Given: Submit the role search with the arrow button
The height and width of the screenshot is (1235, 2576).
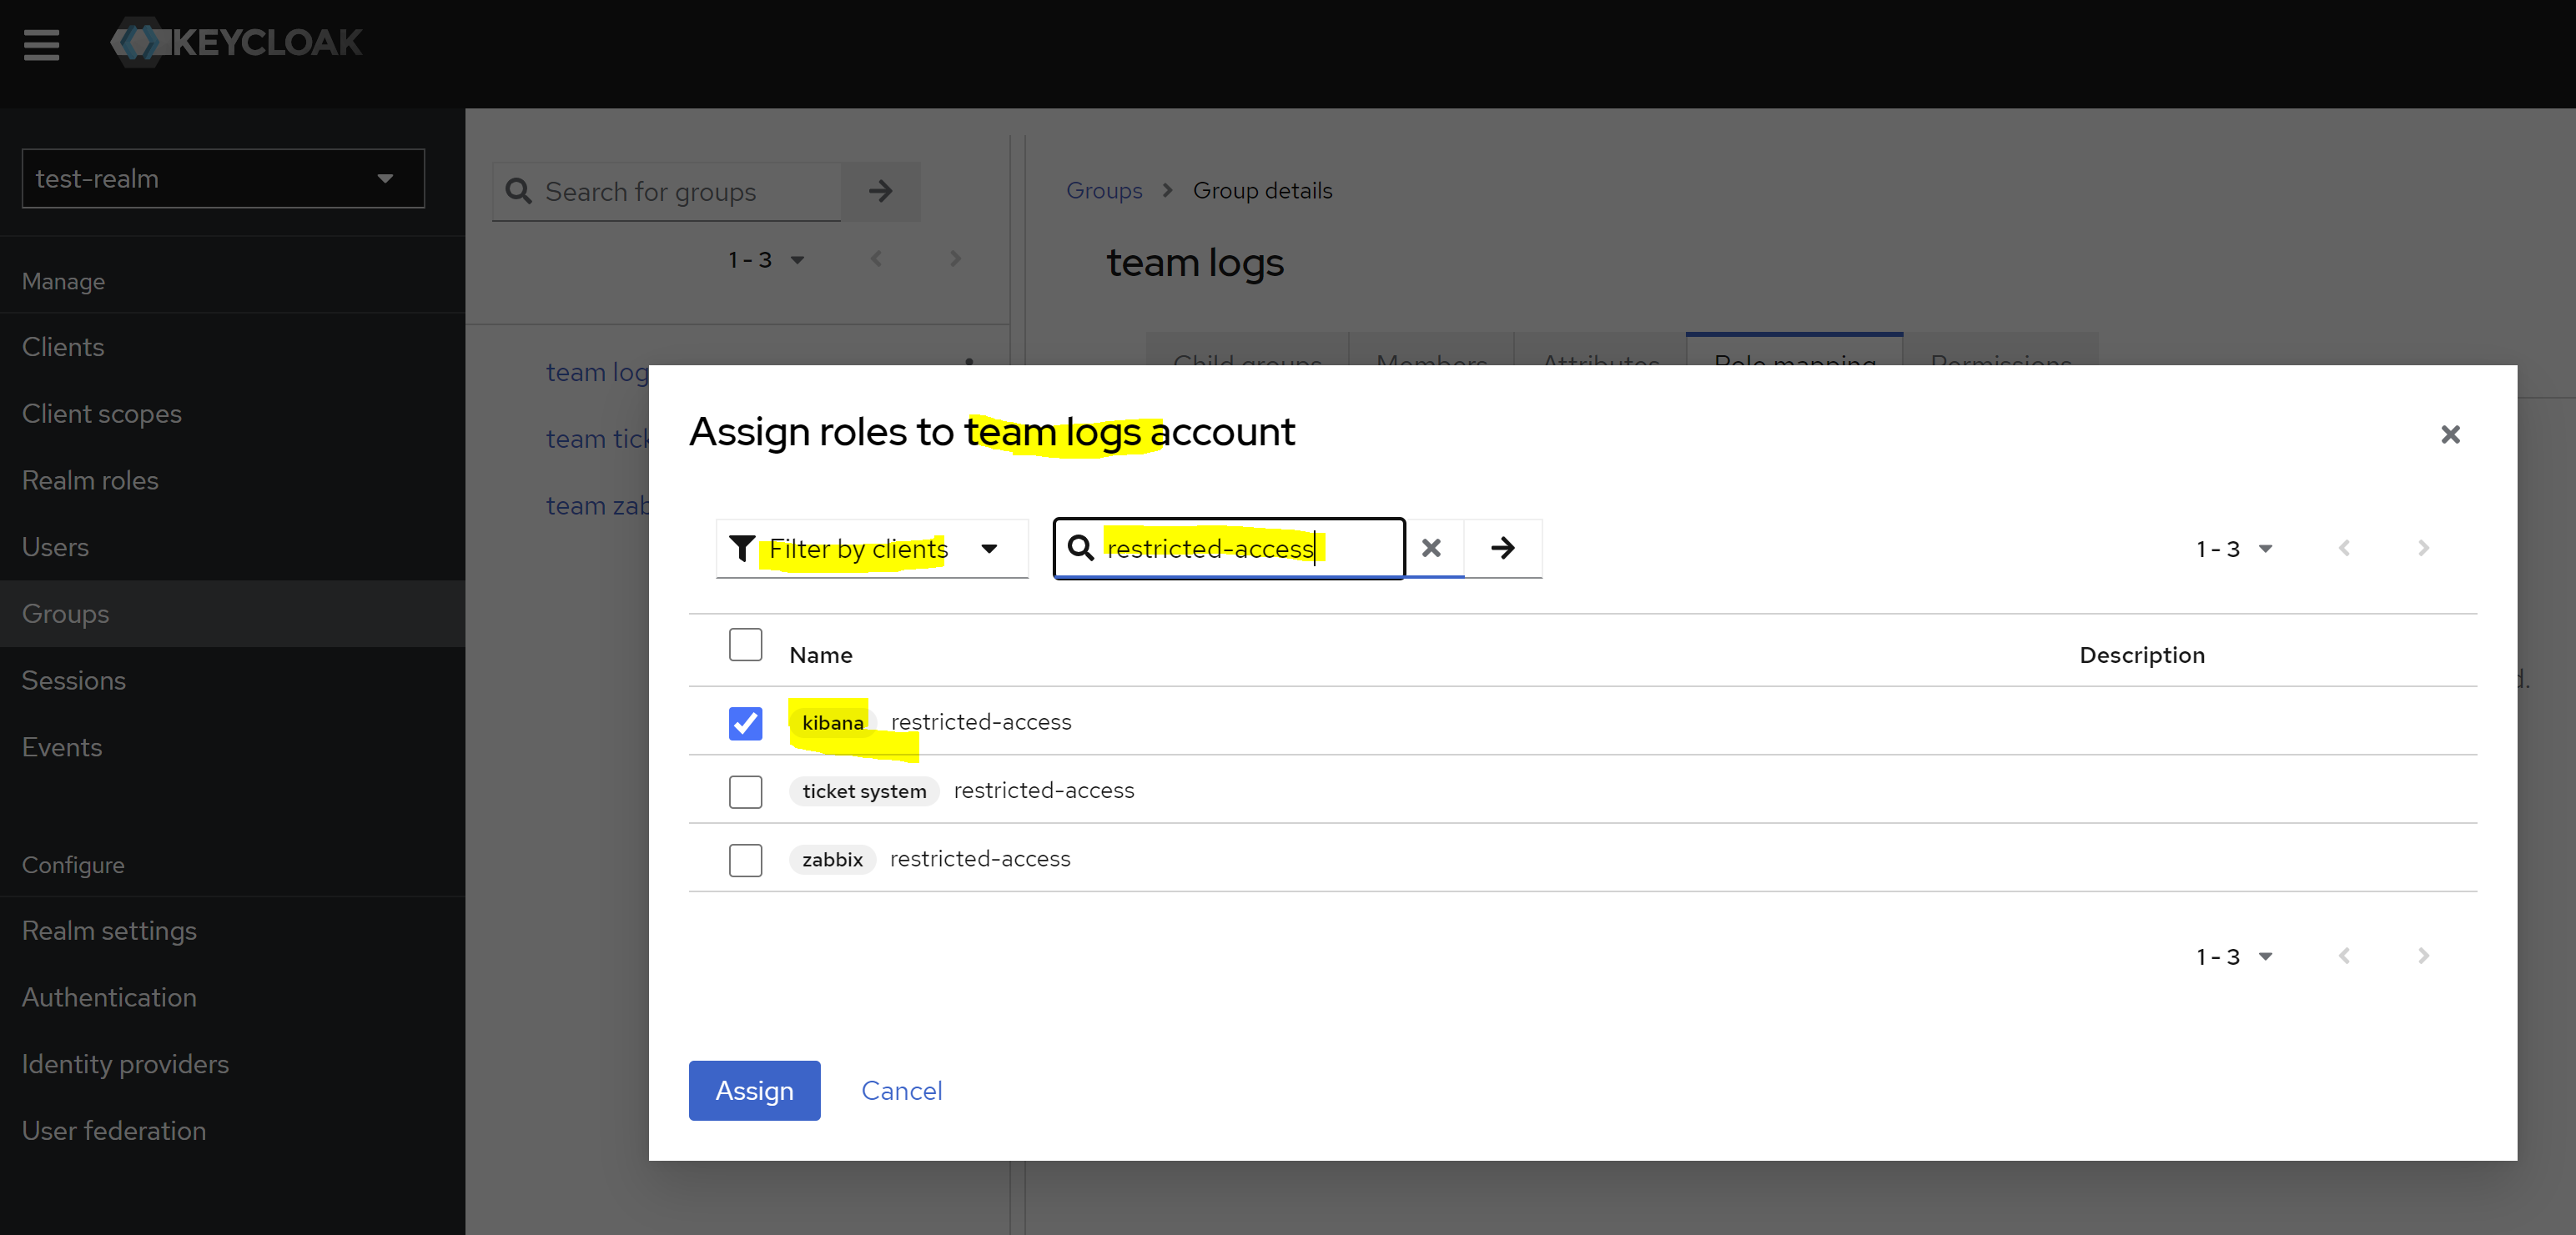Looking at the screenshot, I should pos(1503,548).
